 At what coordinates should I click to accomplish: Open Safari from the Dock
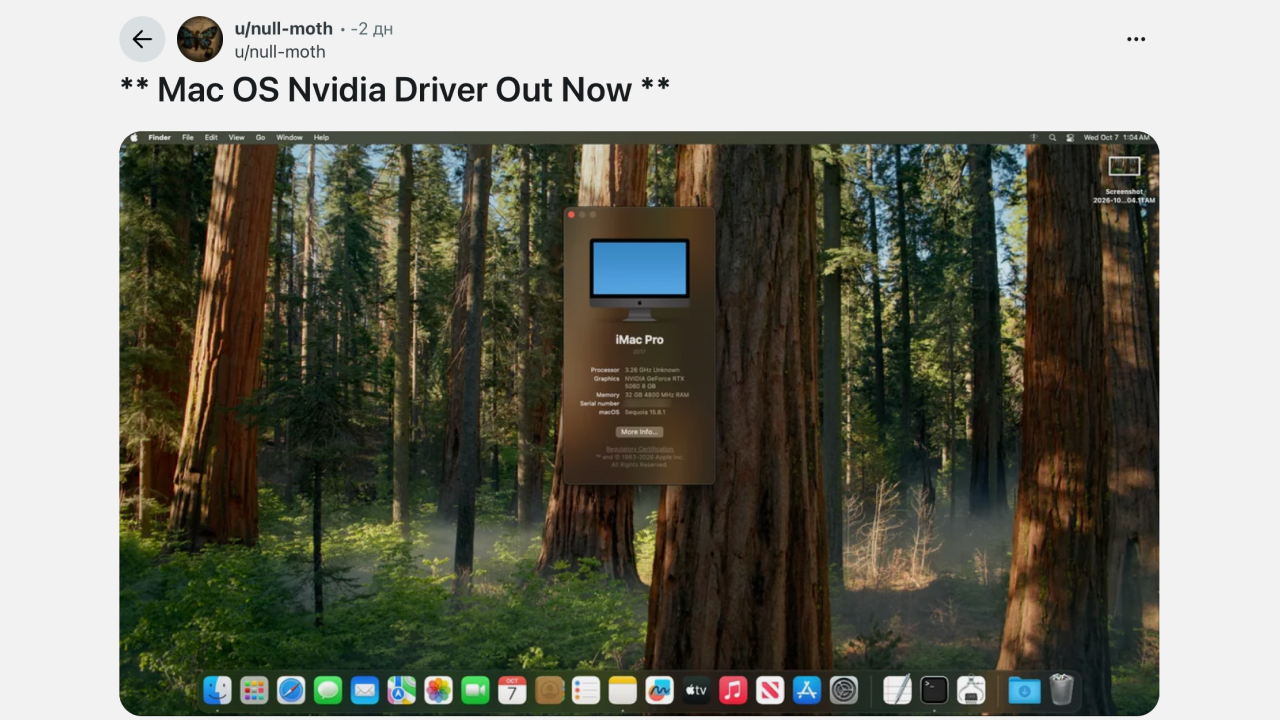point(291,690)
